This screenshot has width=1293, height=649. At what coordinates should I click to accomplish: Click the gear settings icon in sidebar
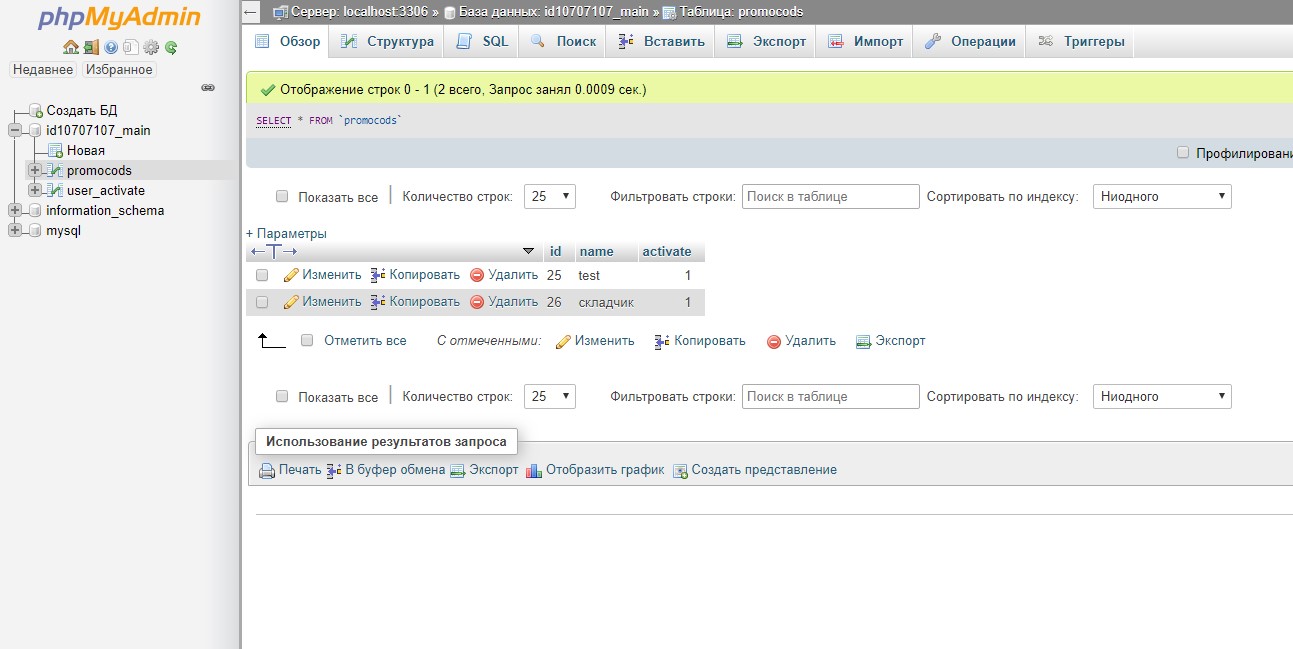151,47
